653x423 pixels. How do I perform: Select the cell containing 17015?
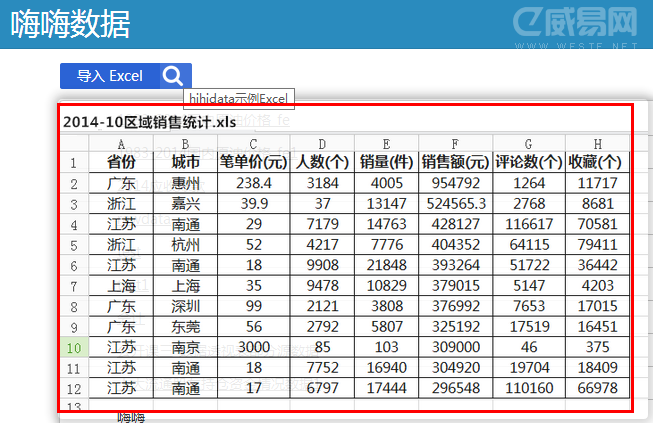597,306
